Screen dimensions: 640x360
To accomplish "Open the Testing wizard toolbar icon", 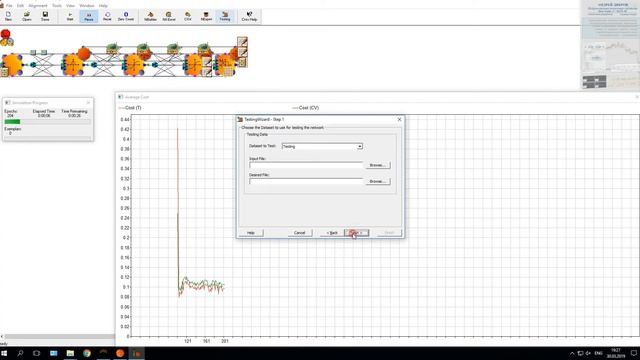I will click(225, 16).
